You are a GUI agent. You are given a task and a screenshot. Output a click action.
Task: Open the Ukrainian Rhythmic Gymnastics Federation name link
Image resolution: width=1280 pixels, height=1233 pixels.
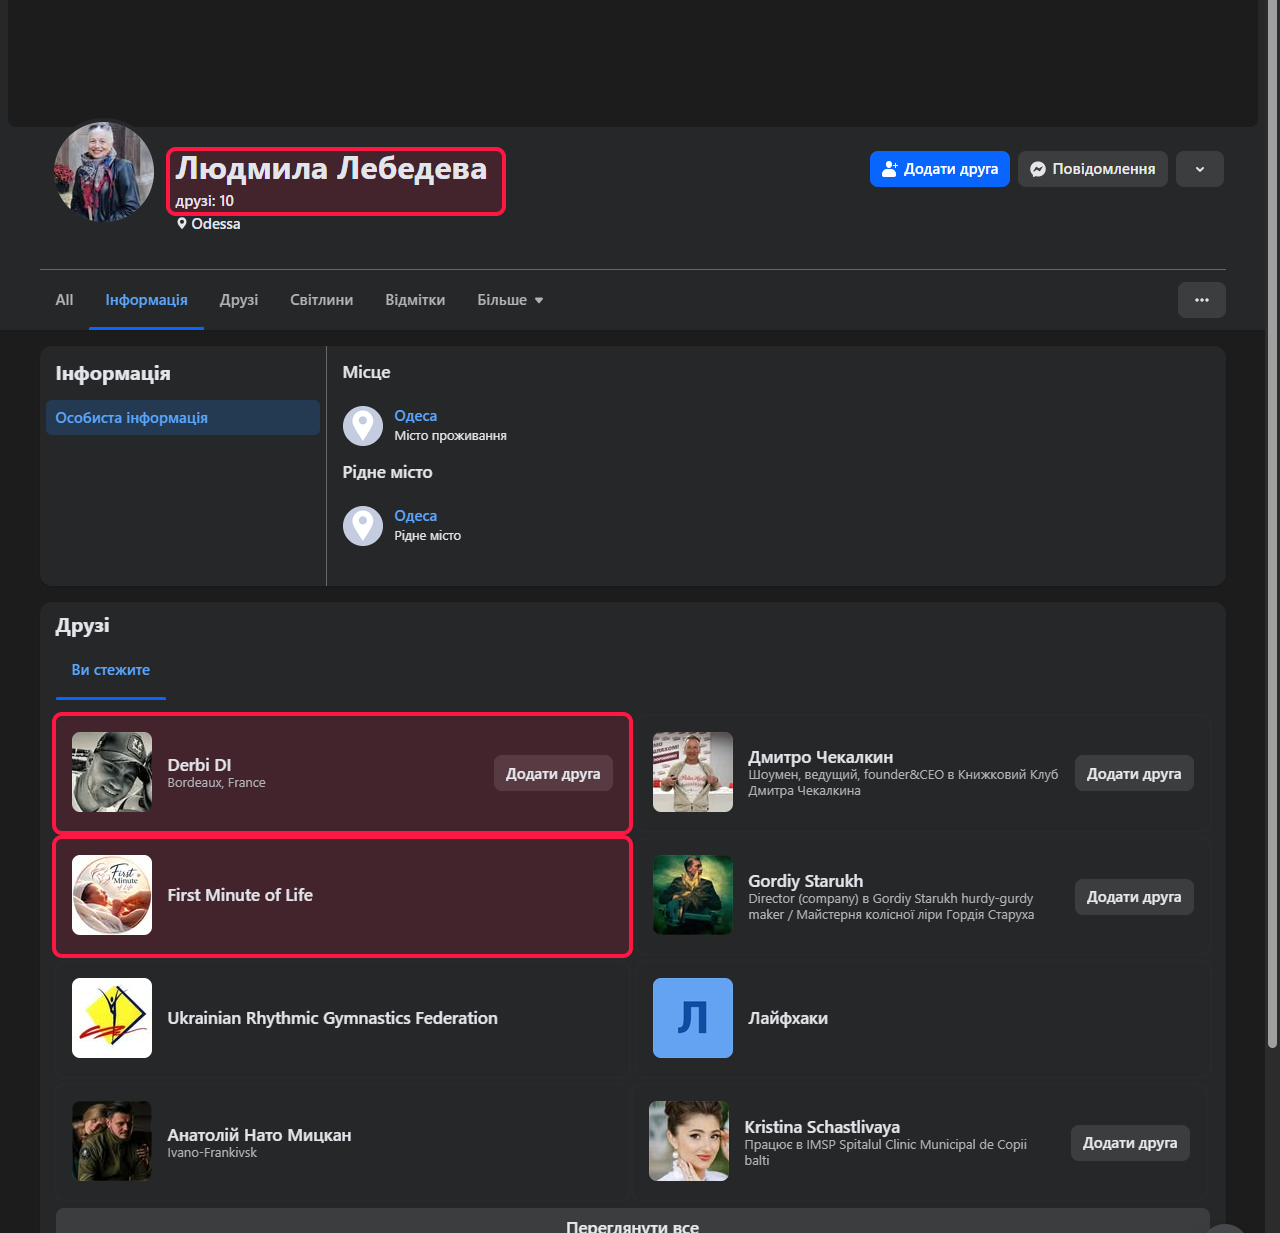[332, 1018]
